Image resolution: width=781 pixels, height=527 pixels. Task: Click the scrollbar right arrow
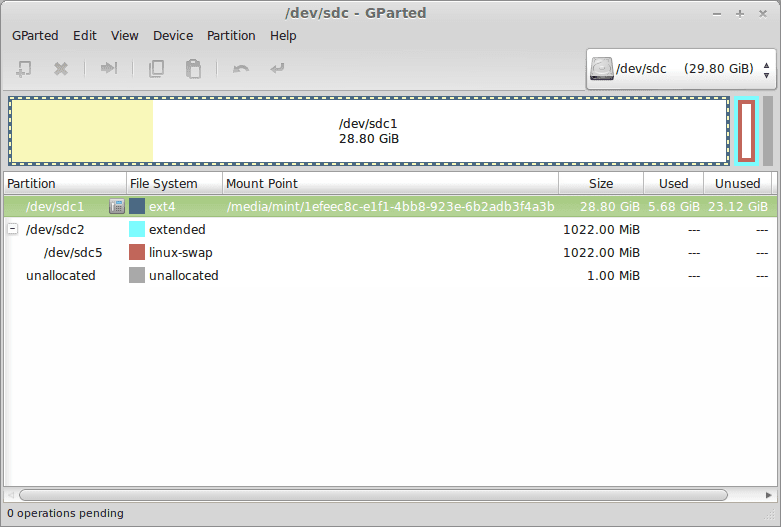coord(769,495)
